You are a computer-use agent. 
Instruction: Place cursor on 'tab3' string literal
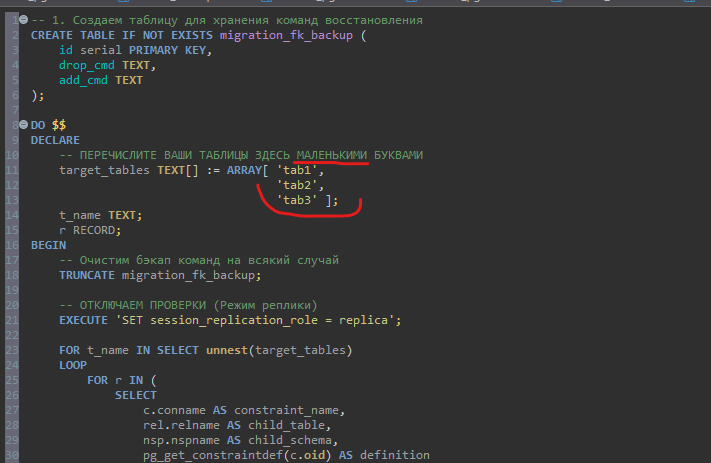tap(298, 200)
